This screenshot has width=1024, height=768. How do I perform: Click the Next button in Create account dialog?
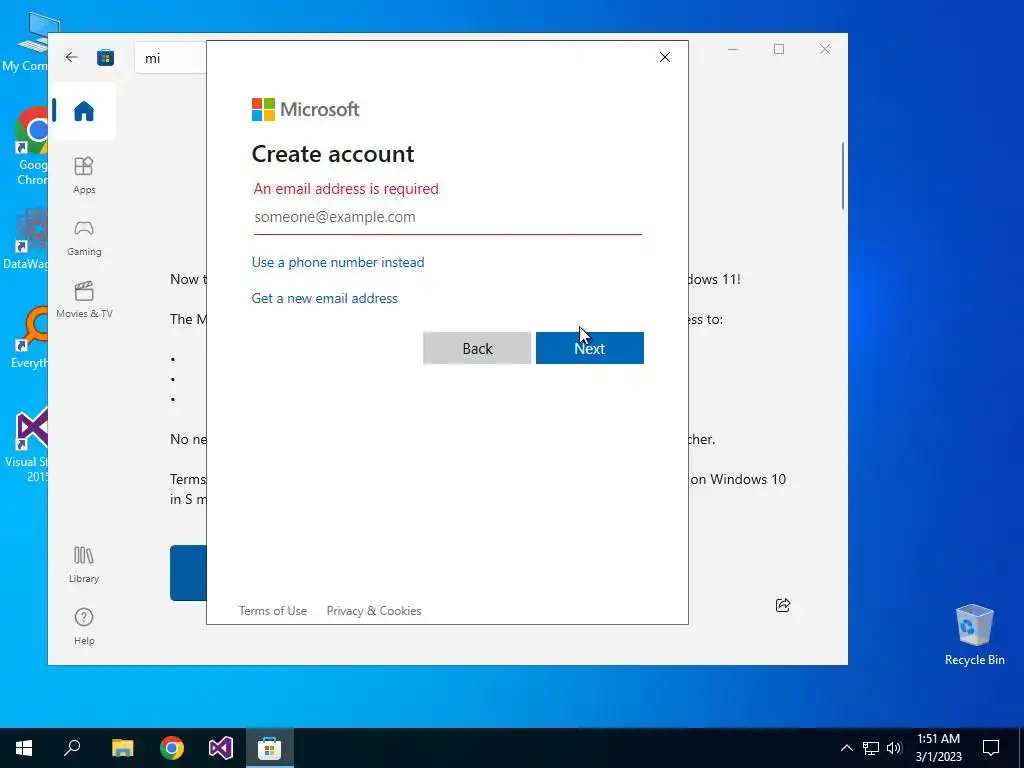tap(590, 348)
